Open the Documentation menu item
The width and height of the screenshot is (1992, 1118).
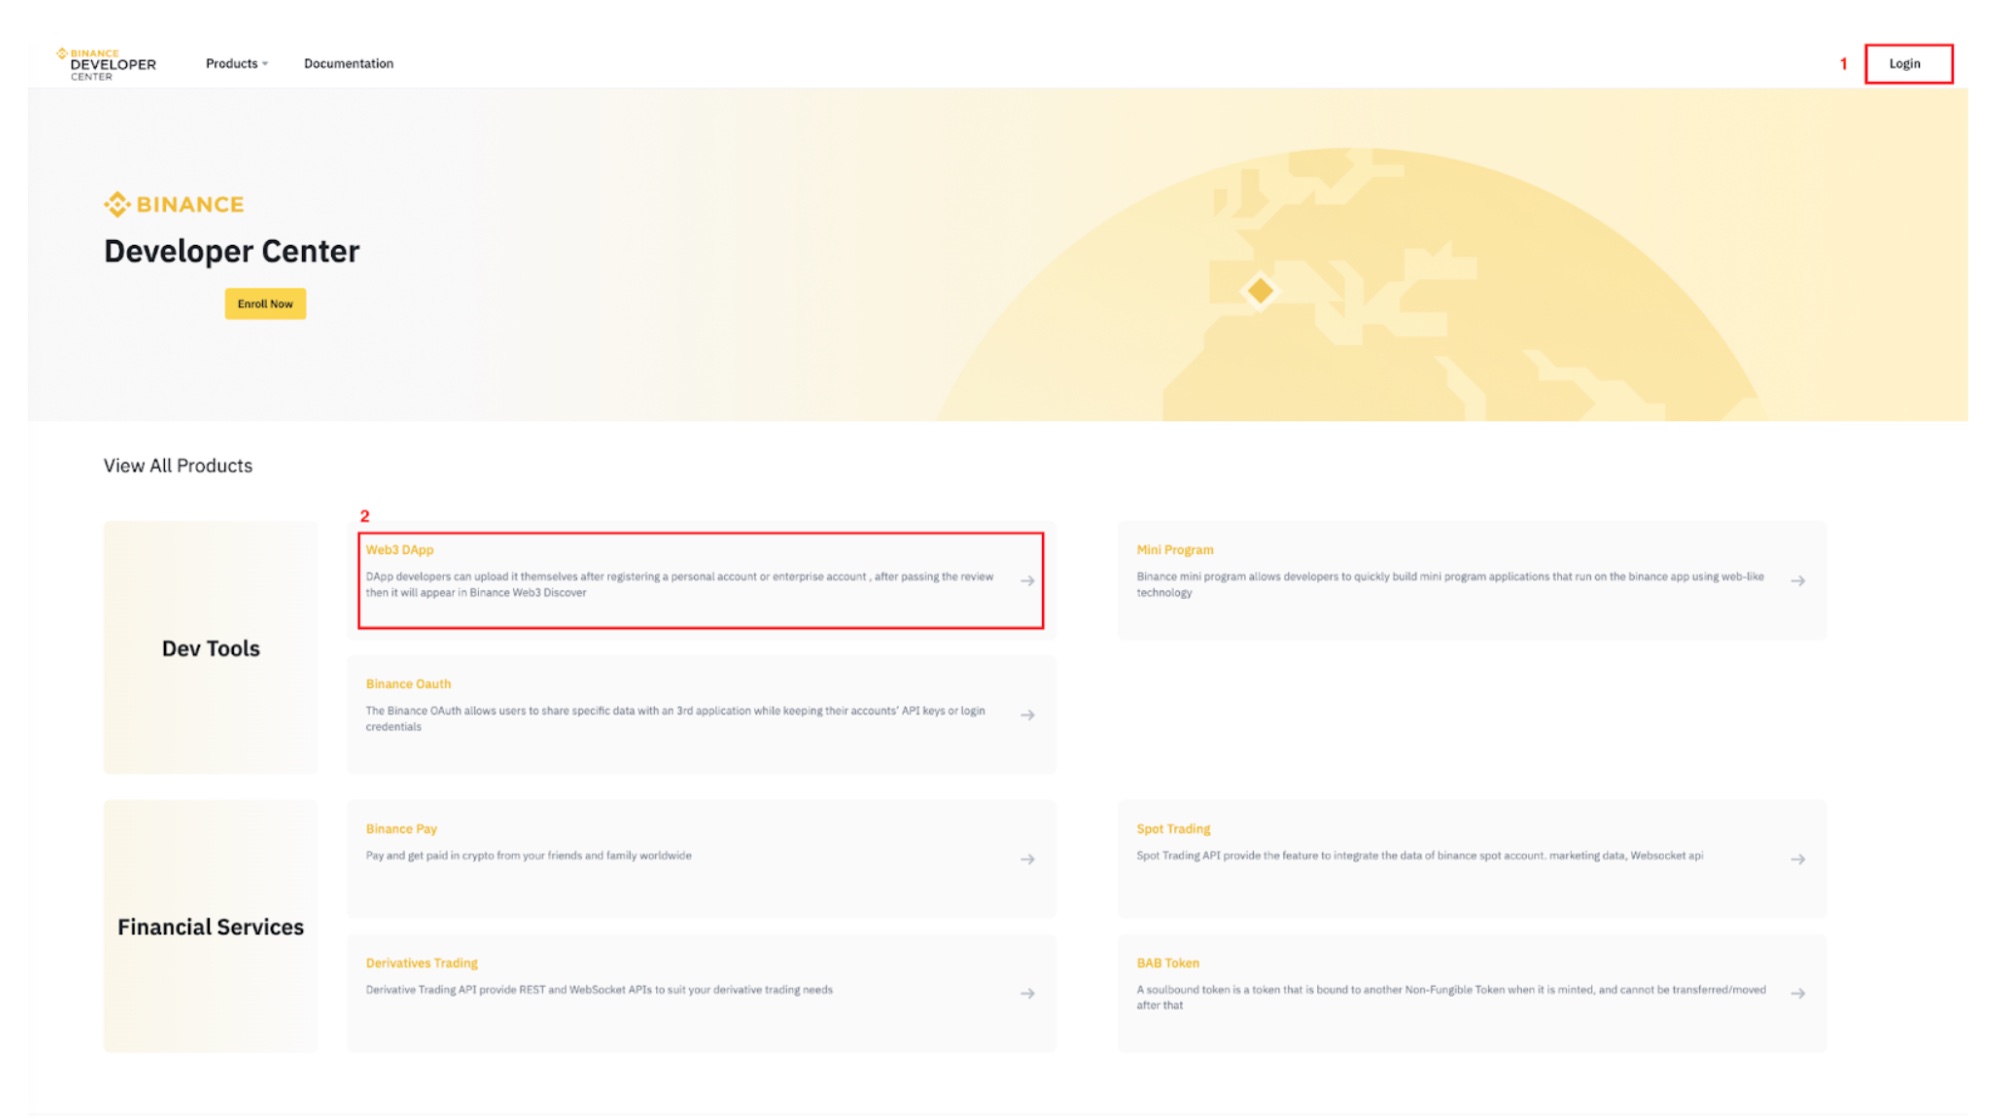(x=348, y=64)
